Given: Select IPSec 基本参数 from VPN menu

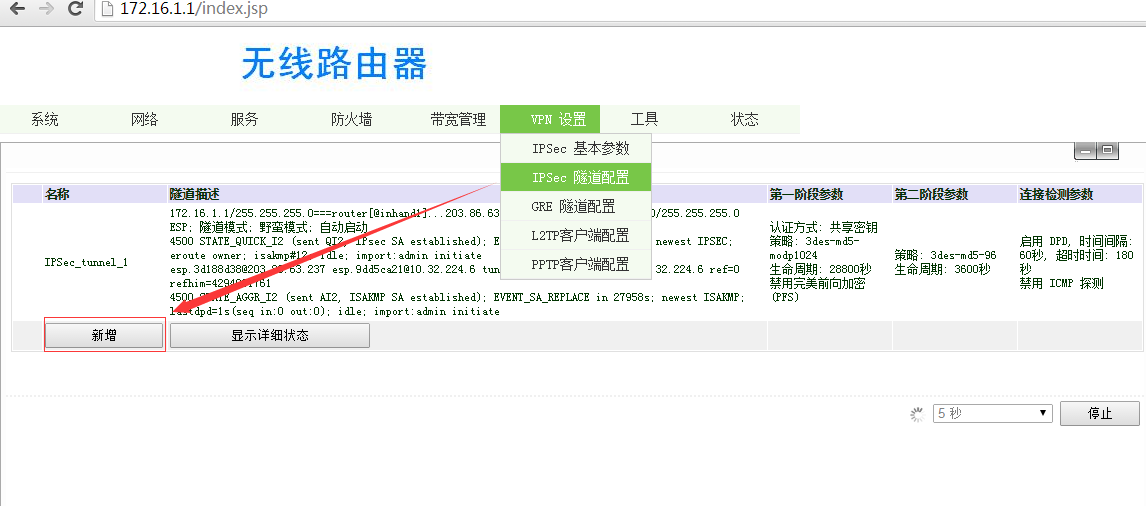Looking at the screenshot, I should [x=580, y=148].
